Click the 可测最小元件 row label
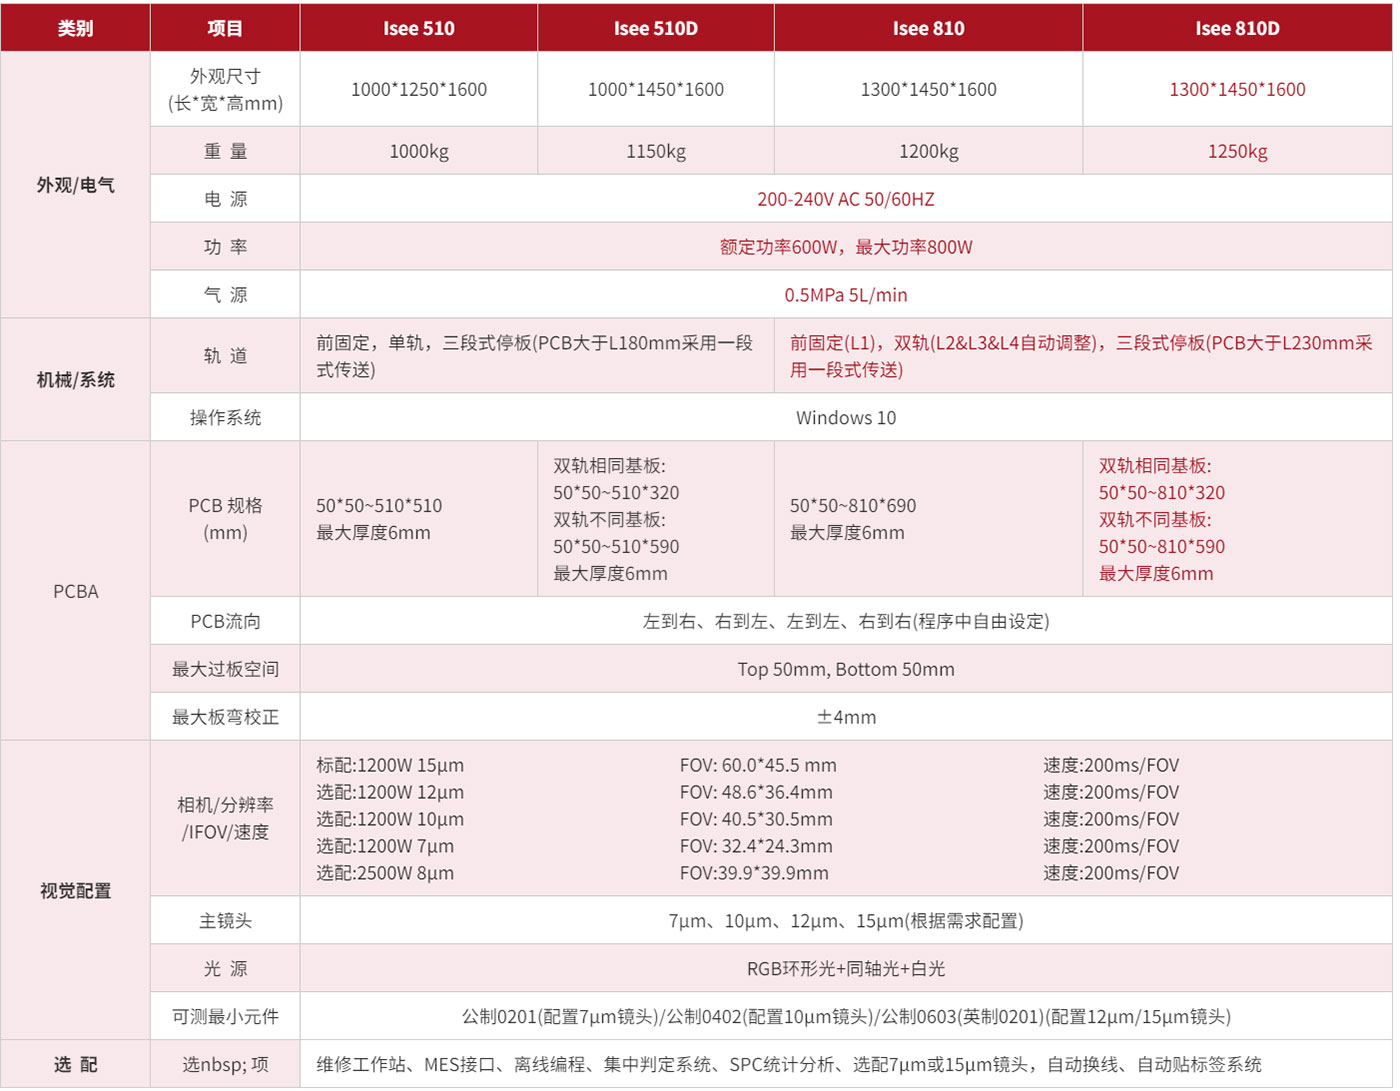The height and width of the screenshot is (1091, 1400). pyautogui.click(x=225, y=1016)
